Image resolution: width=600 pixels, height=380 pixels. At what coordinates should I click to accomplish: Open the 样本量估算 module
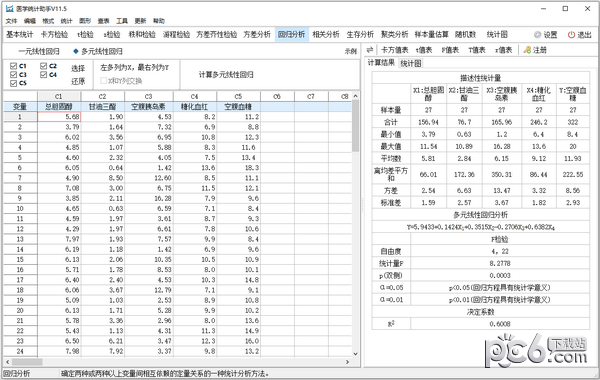432,34
